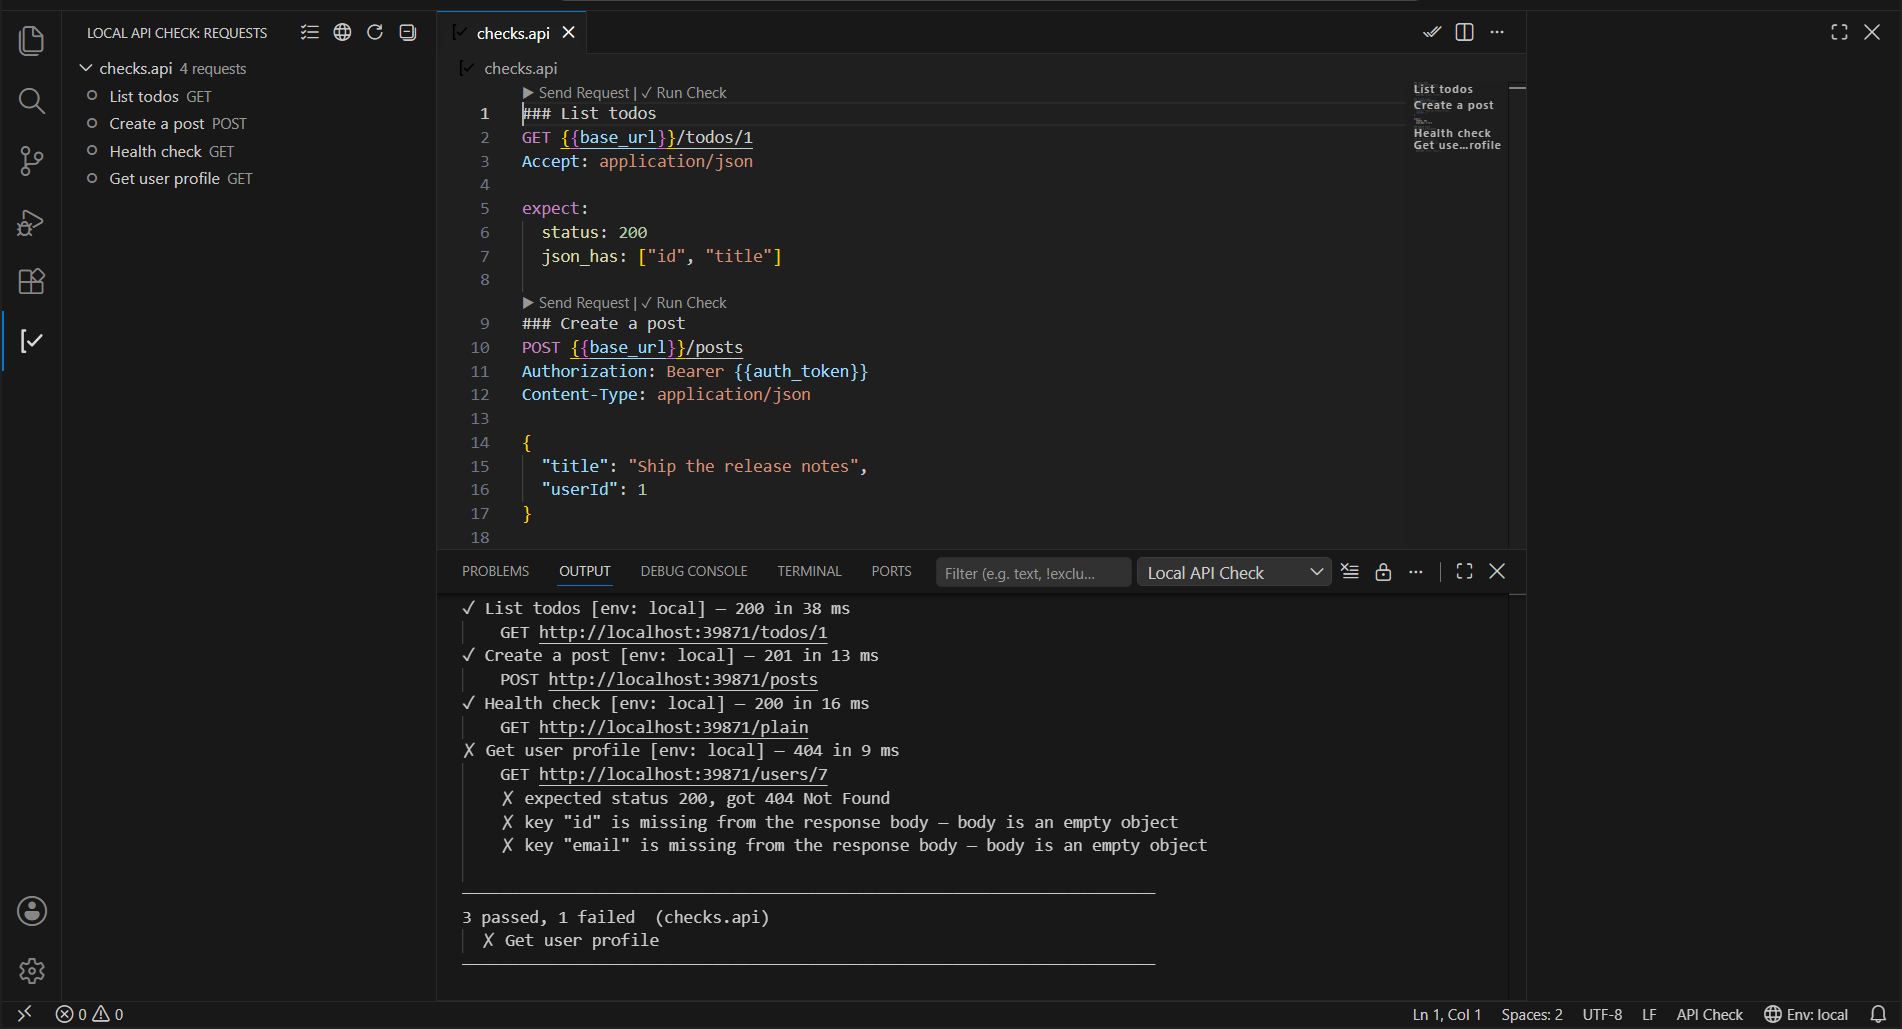Switch environment via Env: local
Viewport: 1902px width, 1029px height.
tap(1806, 1014)
